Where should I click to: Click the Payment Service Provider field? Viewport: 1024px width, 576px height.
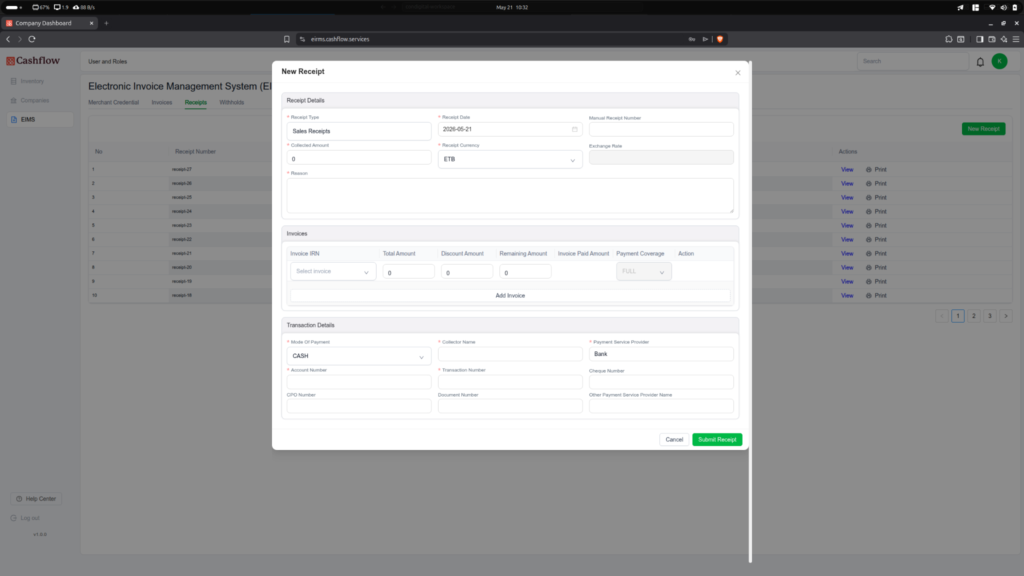click(661, 354)
